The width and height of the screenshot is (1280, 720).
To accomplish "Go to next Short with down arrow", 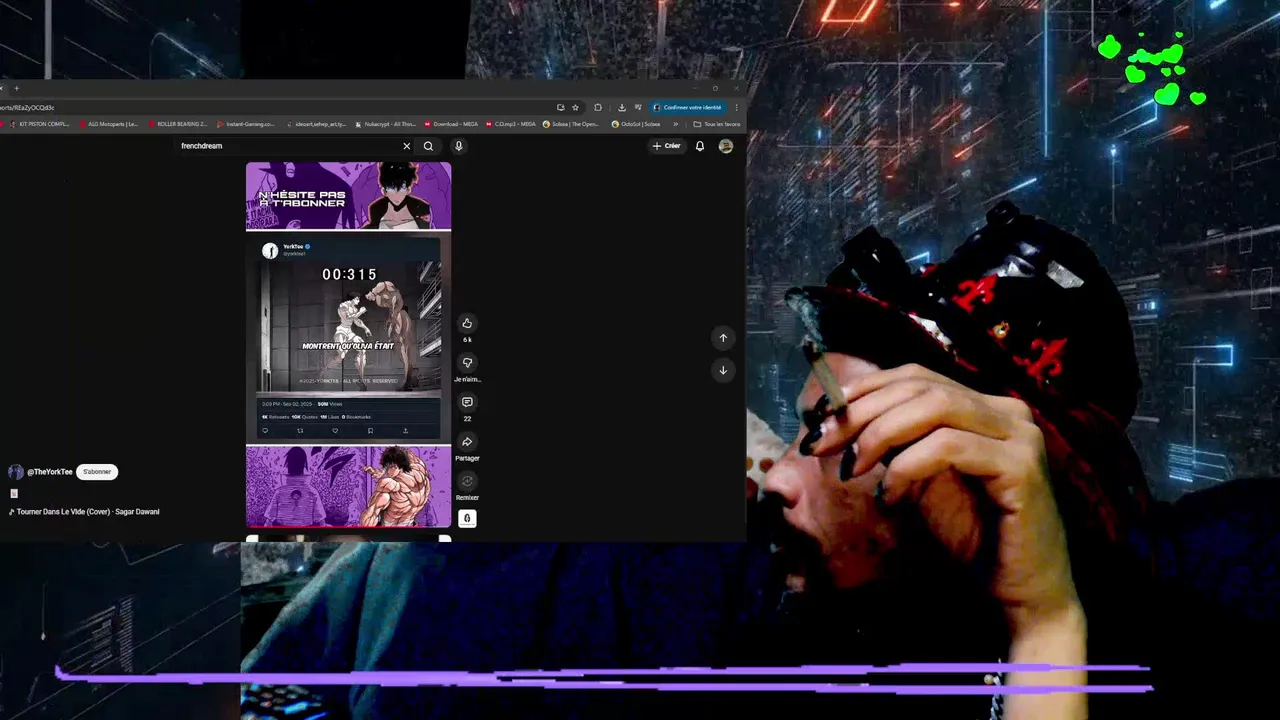I will [x=723, y=370].
